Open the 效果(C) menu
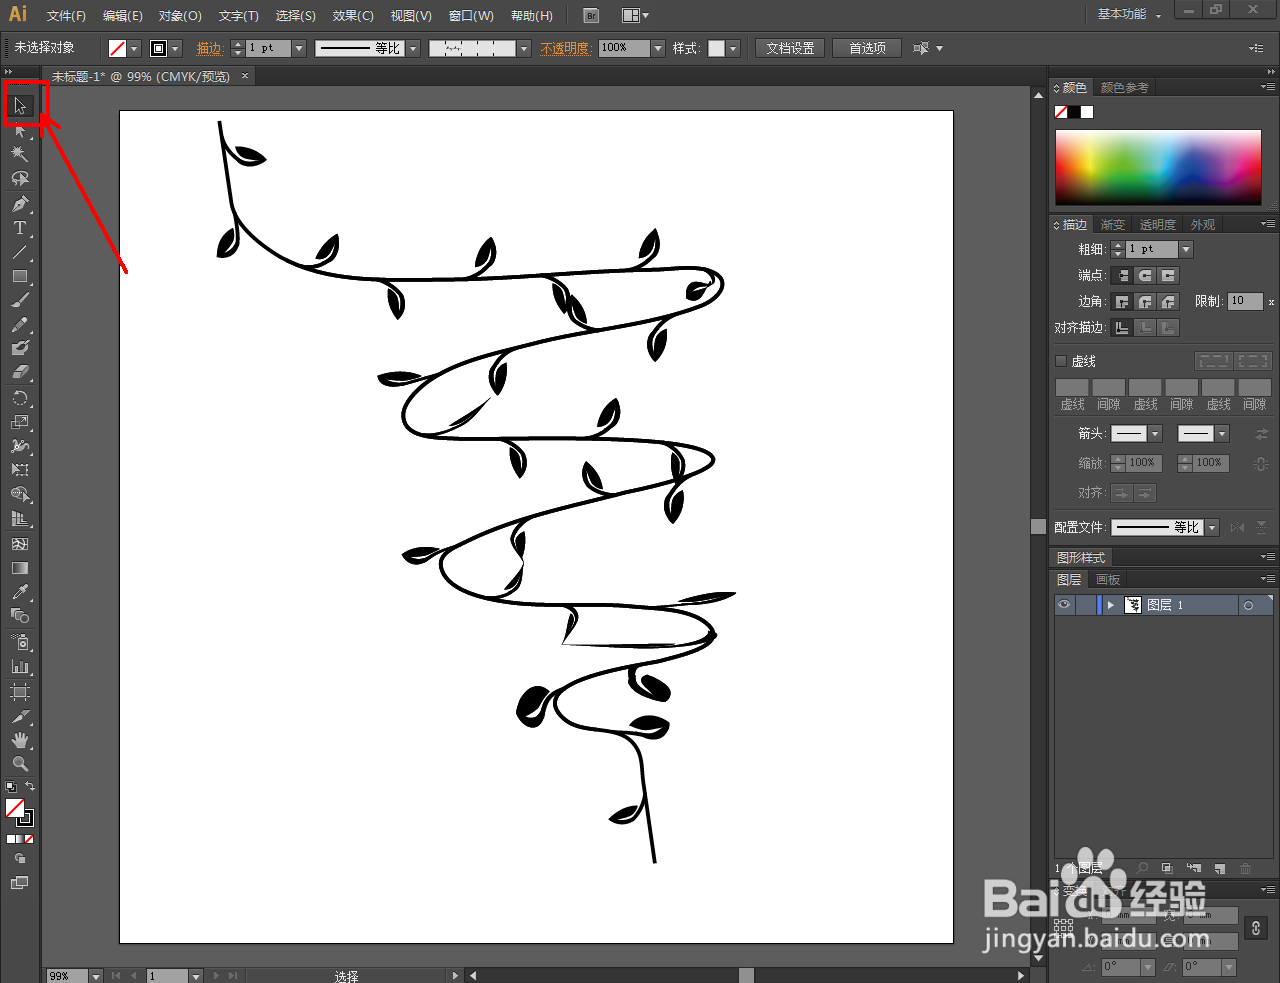This screenshot has width=1280, height=983. click(353, 15)
